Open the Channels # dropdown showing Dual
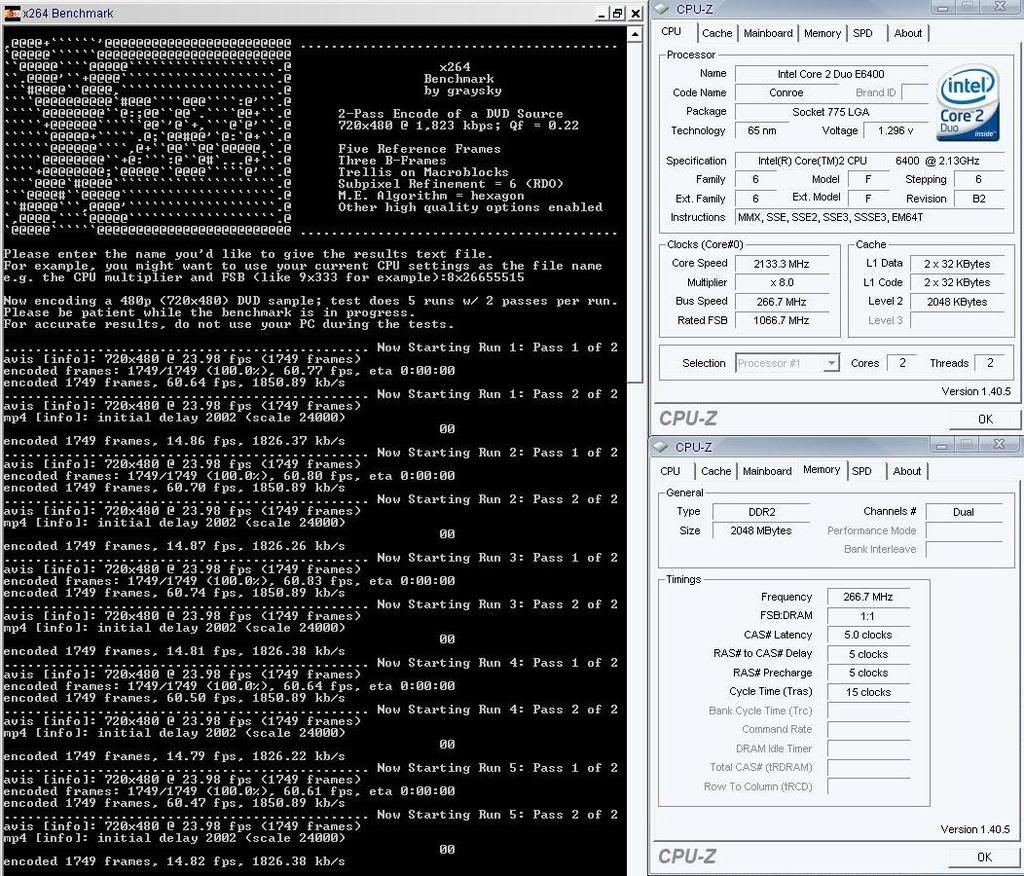This screenshot has width=1024, height=876. pos(964,511)
